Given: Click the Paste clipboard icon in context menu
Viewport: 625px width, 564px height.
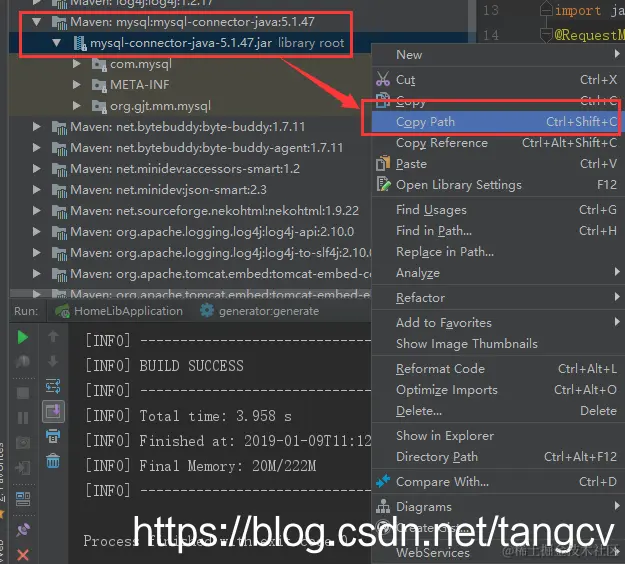Looking at the screenshot, I should tap(383, 163).
